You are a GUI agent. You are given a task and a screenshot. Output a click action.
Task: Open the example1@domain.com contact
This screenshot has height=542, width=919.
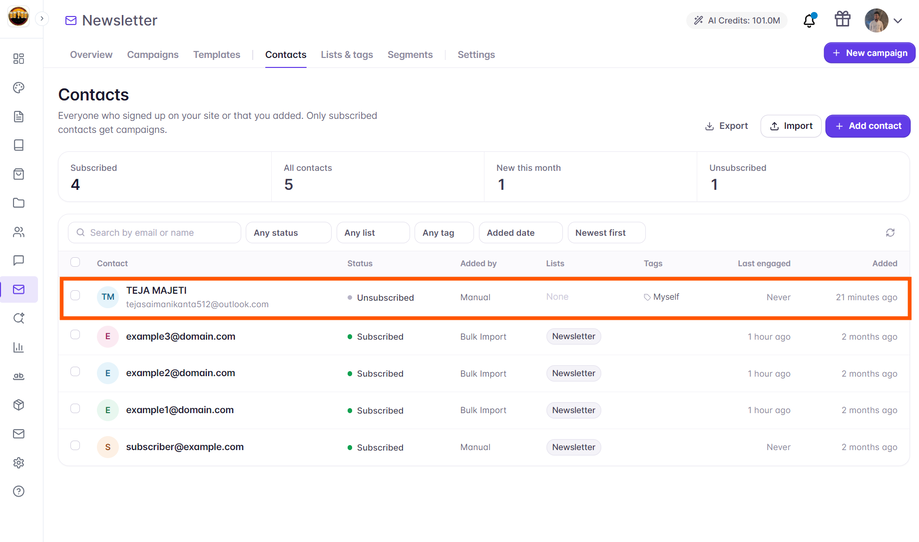click(180, 410)
